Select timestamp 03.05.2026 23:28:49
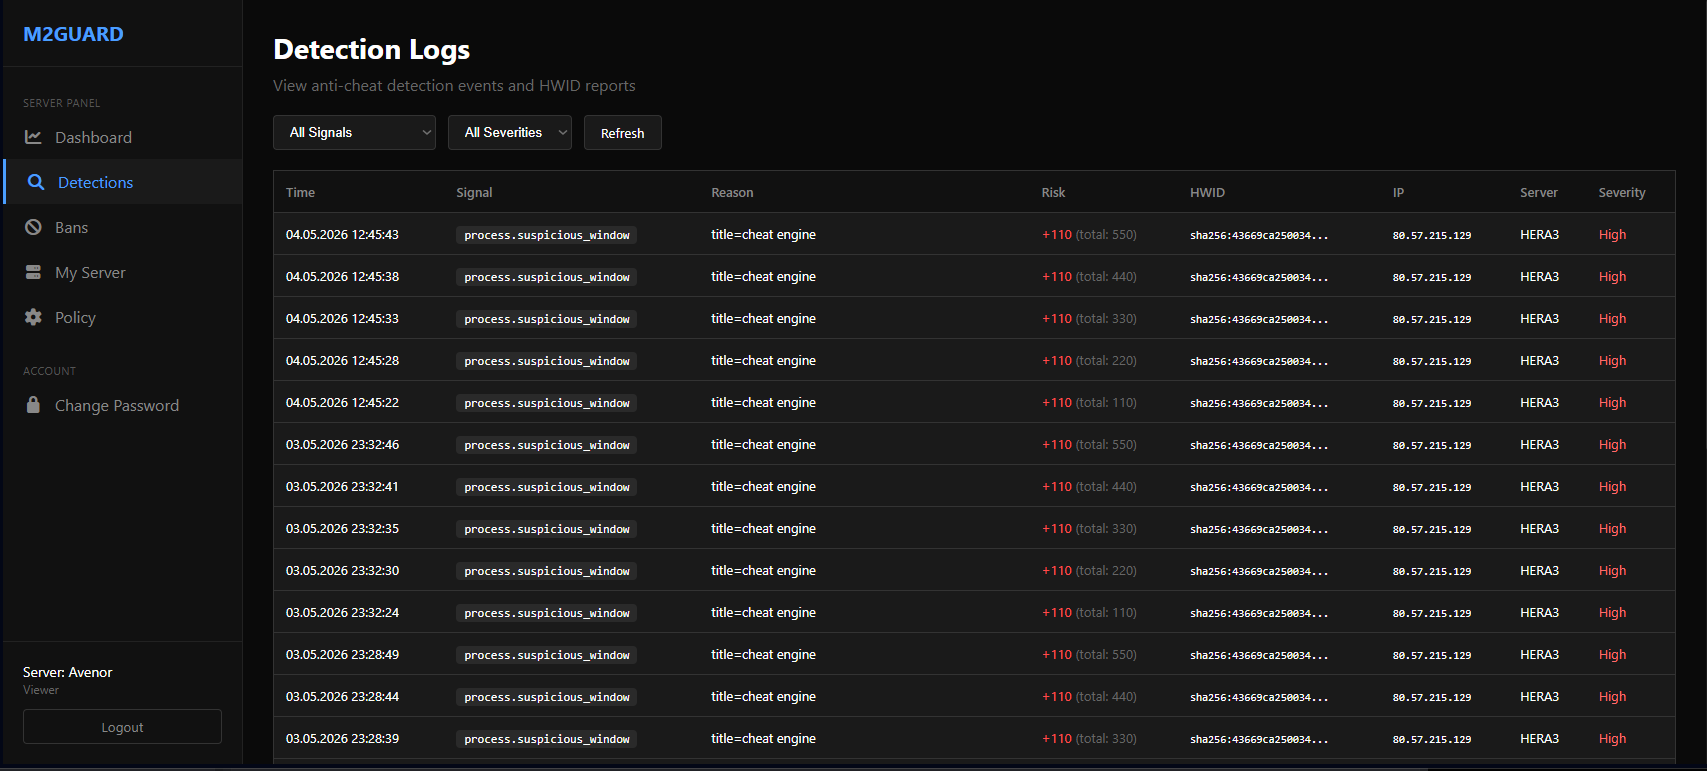 [x=342, y=654]
